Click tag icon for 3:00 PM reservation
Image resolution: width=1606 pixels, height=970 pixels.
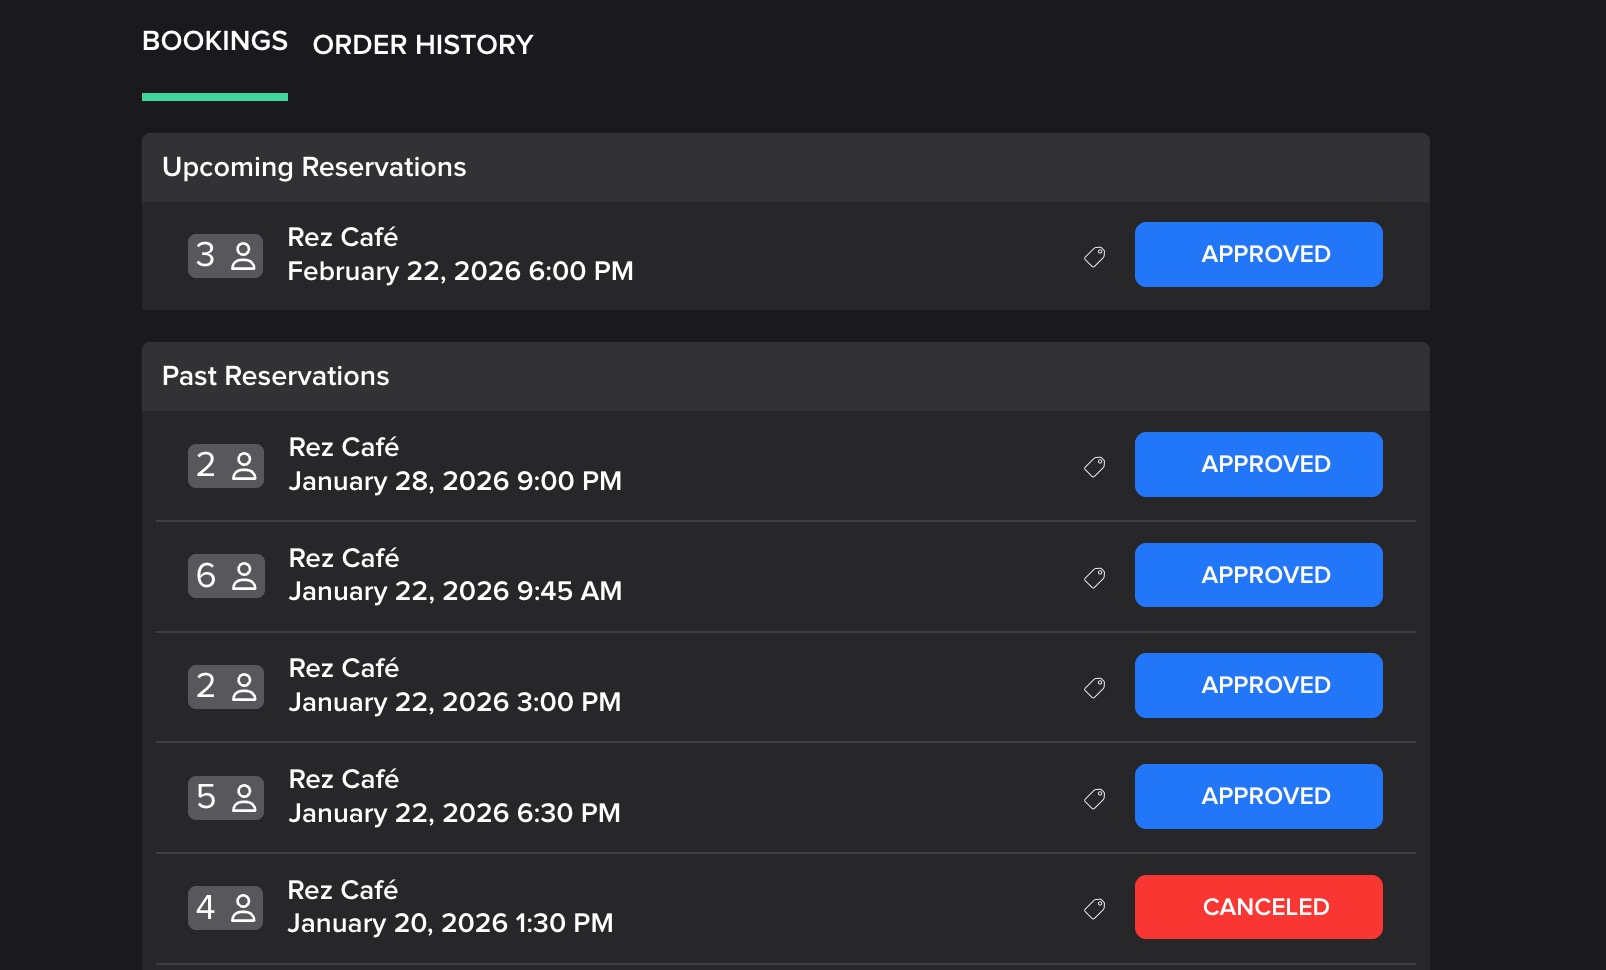click(x=1095, y=687)
